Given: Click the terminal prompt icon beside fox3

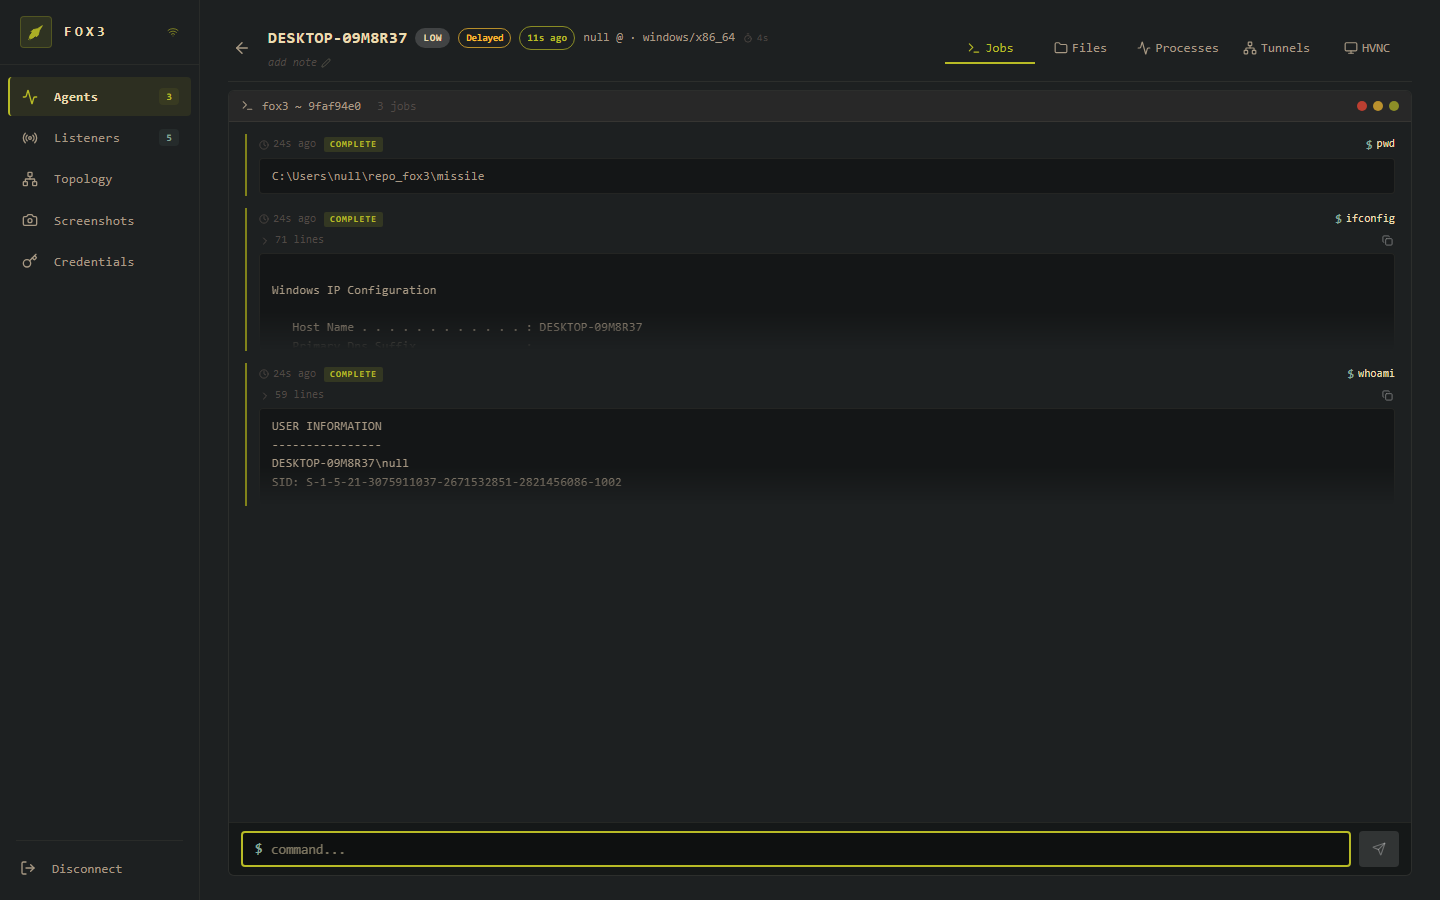Looking at the screenshot, I should click(x=247, y=105).
